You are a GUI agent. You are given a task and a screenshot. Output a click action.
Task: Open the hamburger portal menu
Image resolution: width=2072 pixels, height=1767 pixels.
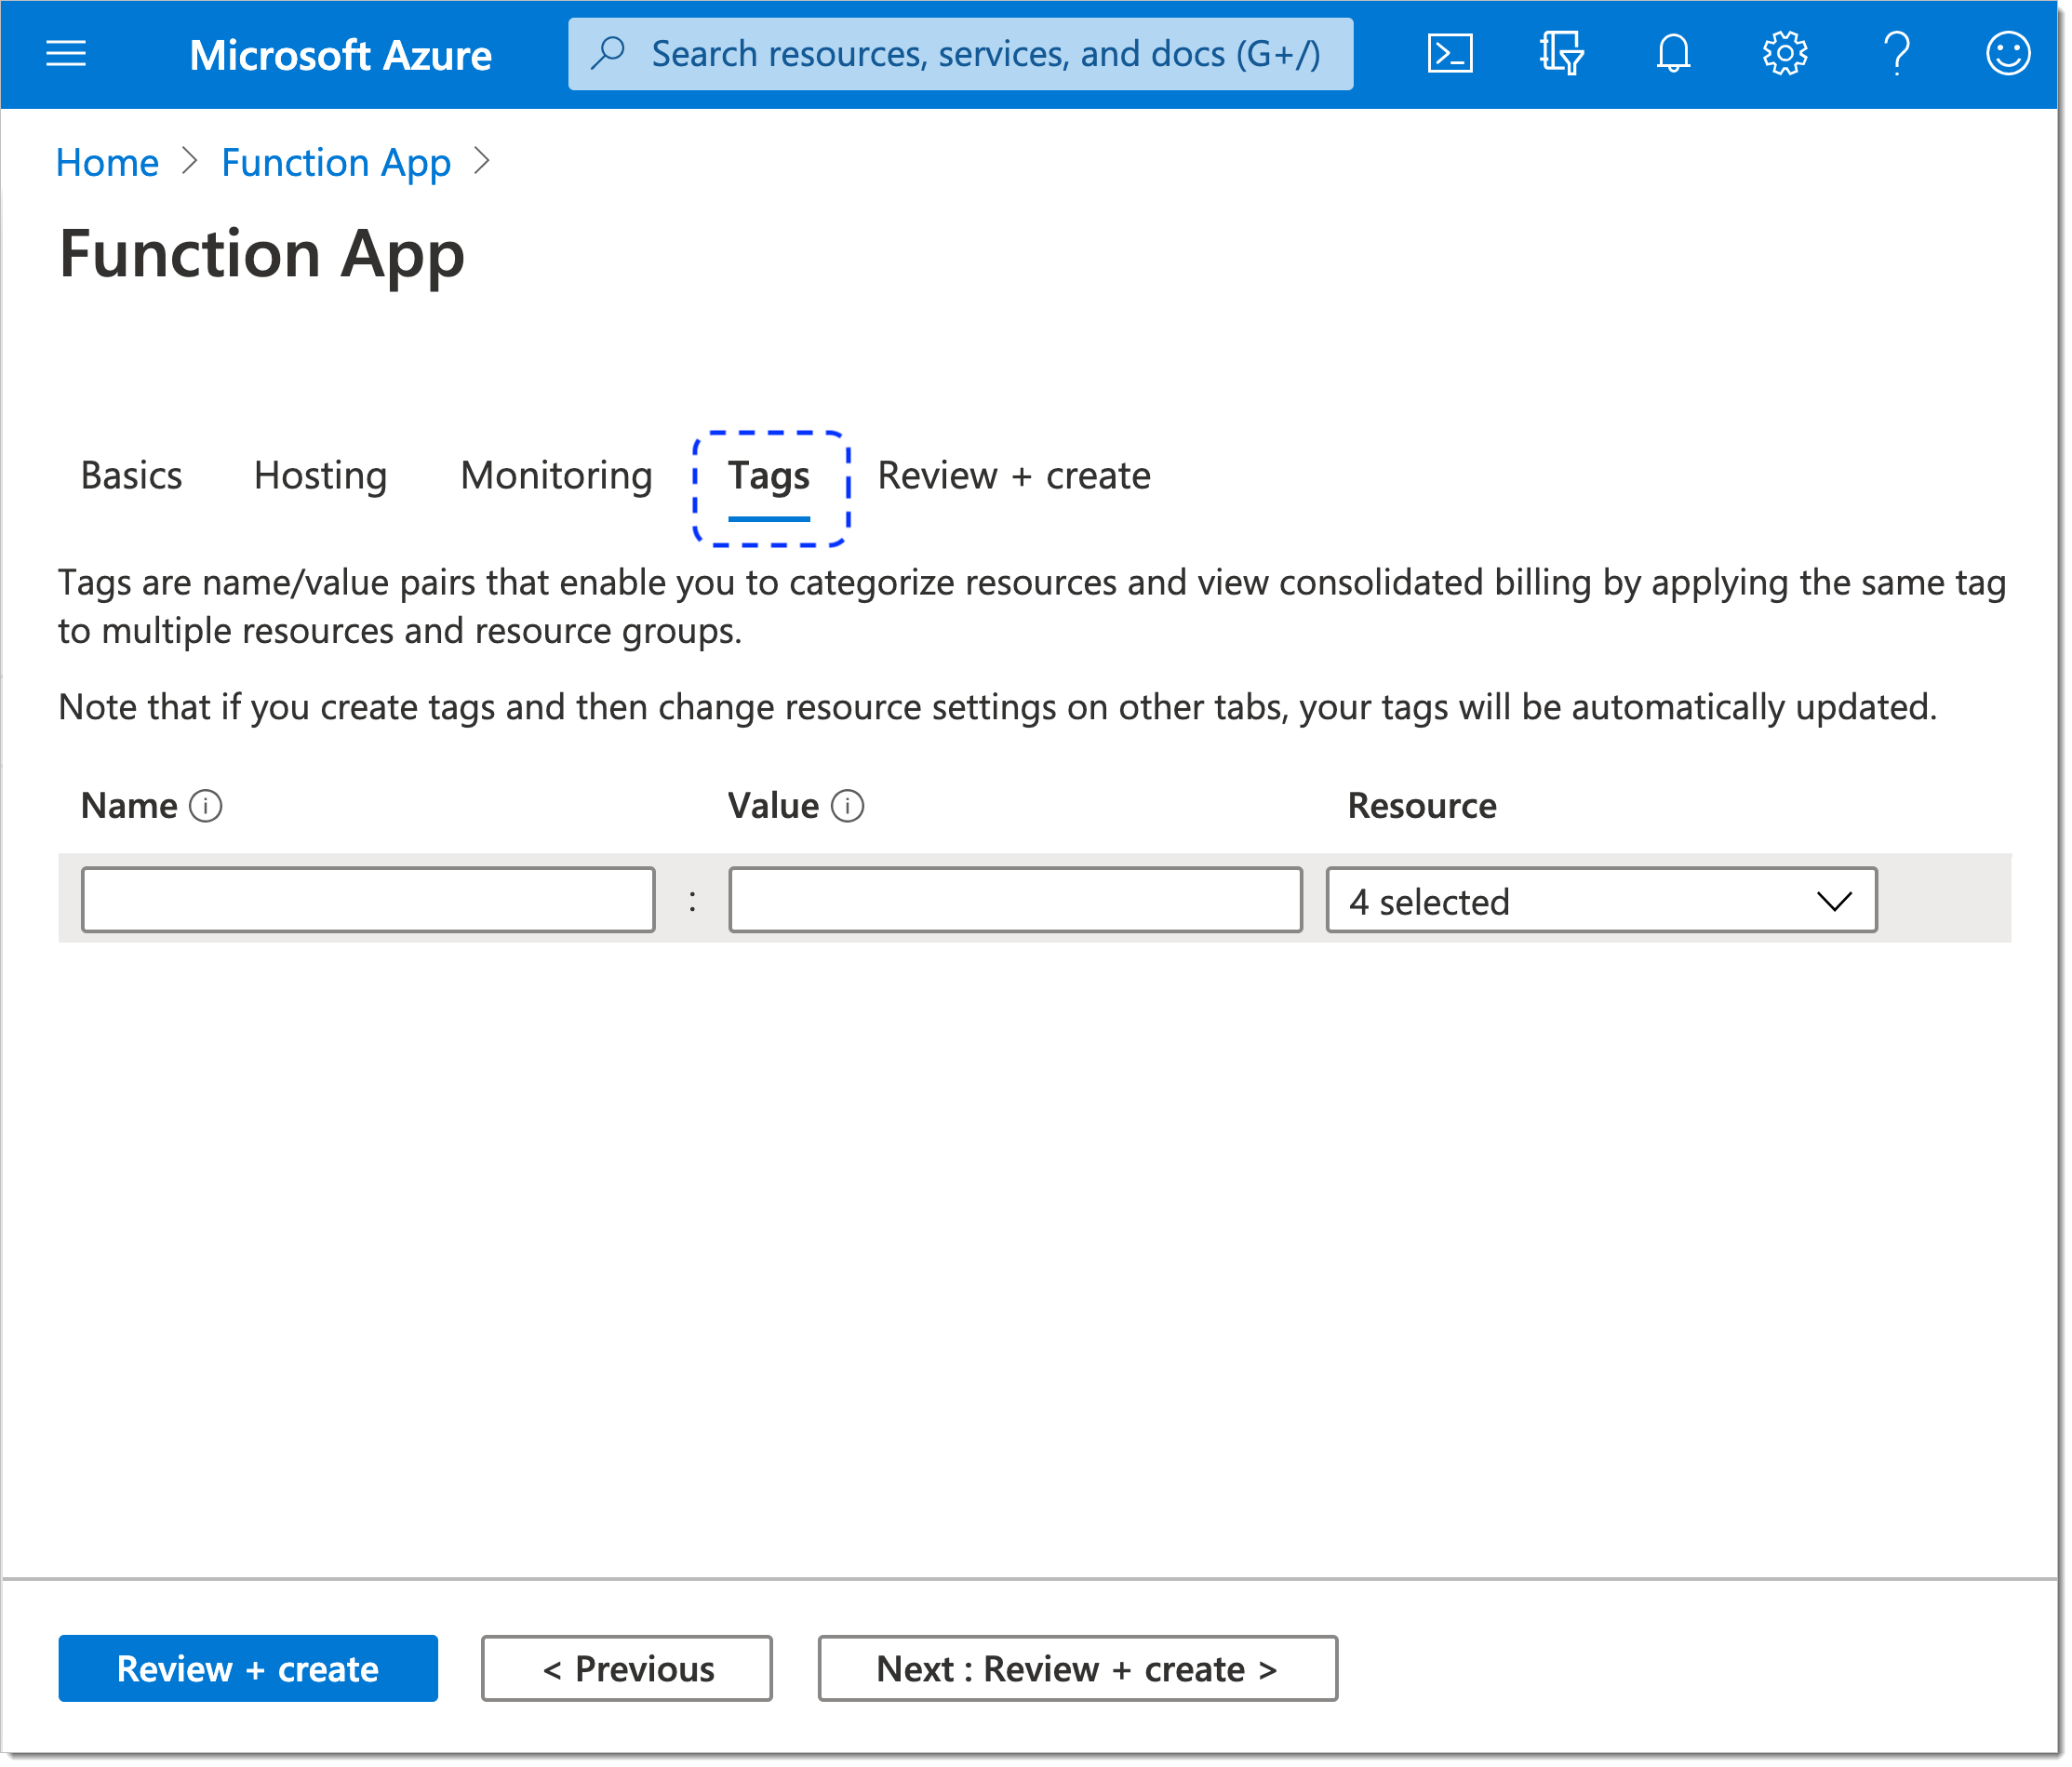[66, 54]
